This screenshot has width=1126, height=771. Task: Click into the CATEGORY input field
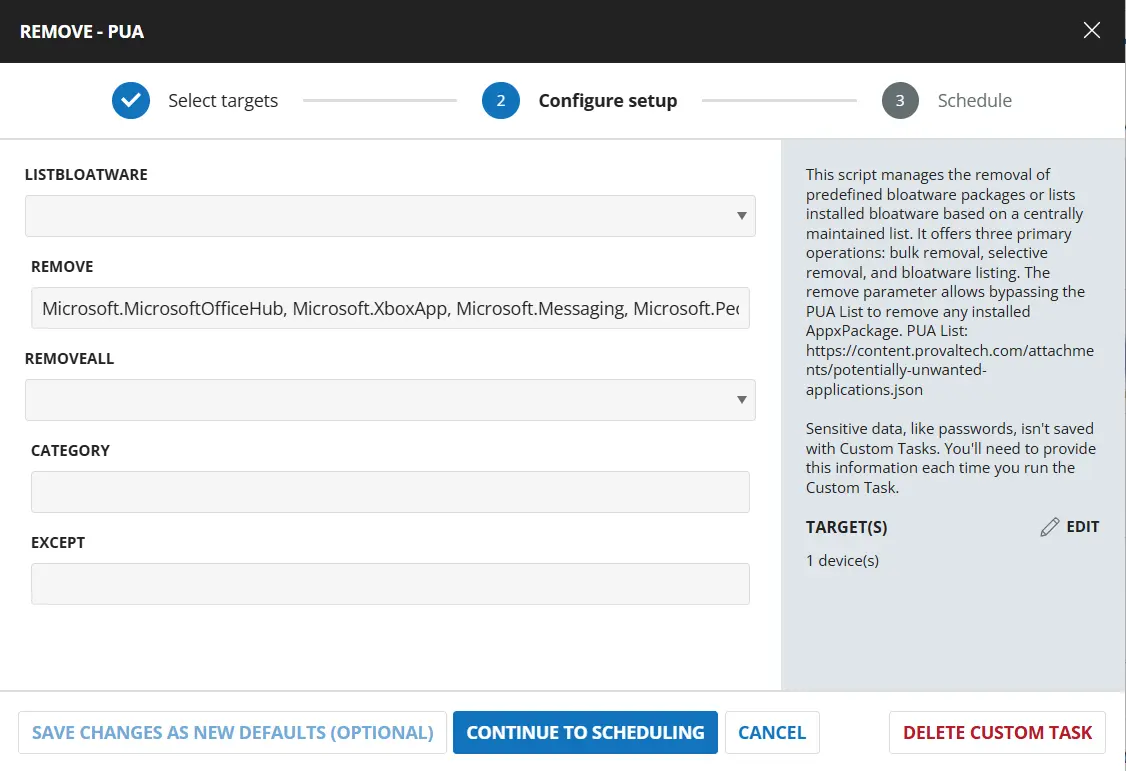pyautogui.click(x=390, y=492)
